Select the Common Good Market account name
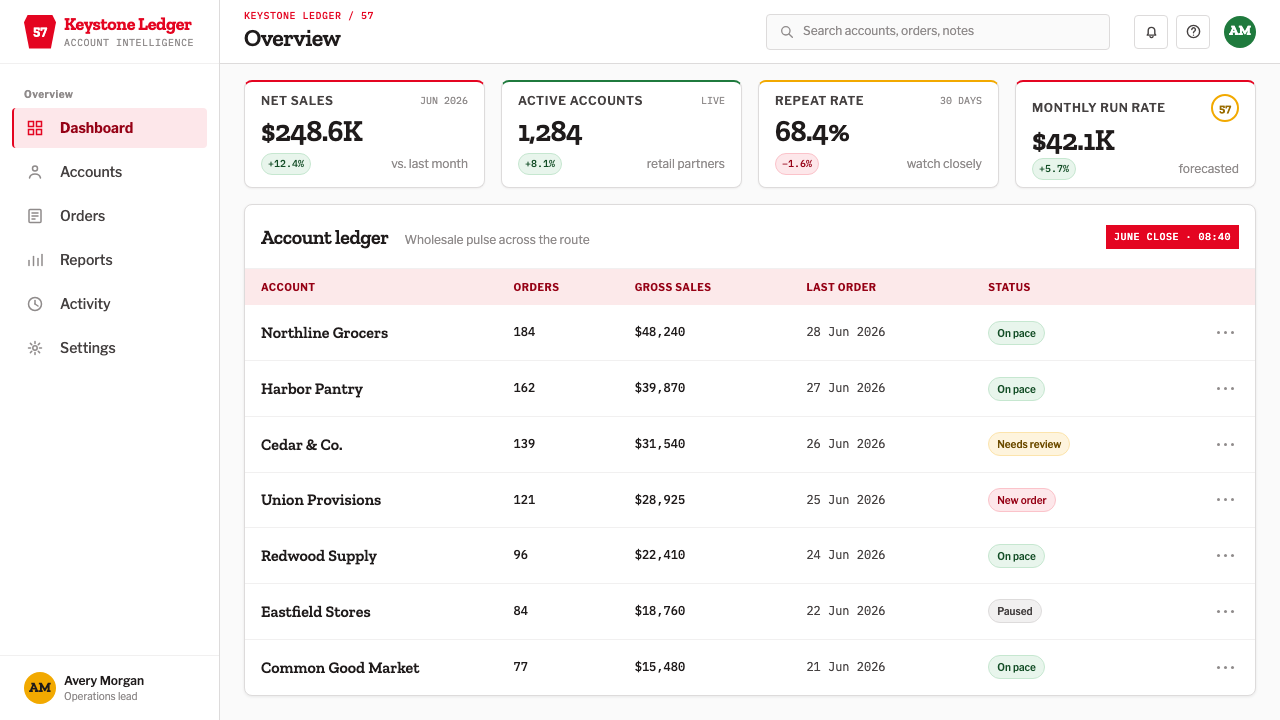This screenshot has height=720, width=1280. [340, 668]
